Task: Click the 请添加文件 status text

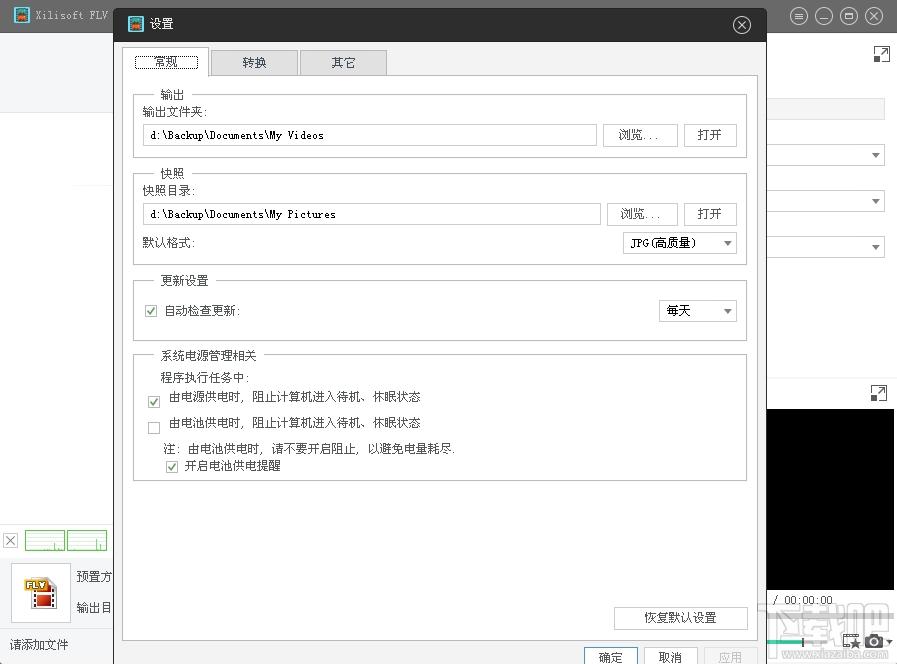Action: pyautogui.click(x=39, y=645)
